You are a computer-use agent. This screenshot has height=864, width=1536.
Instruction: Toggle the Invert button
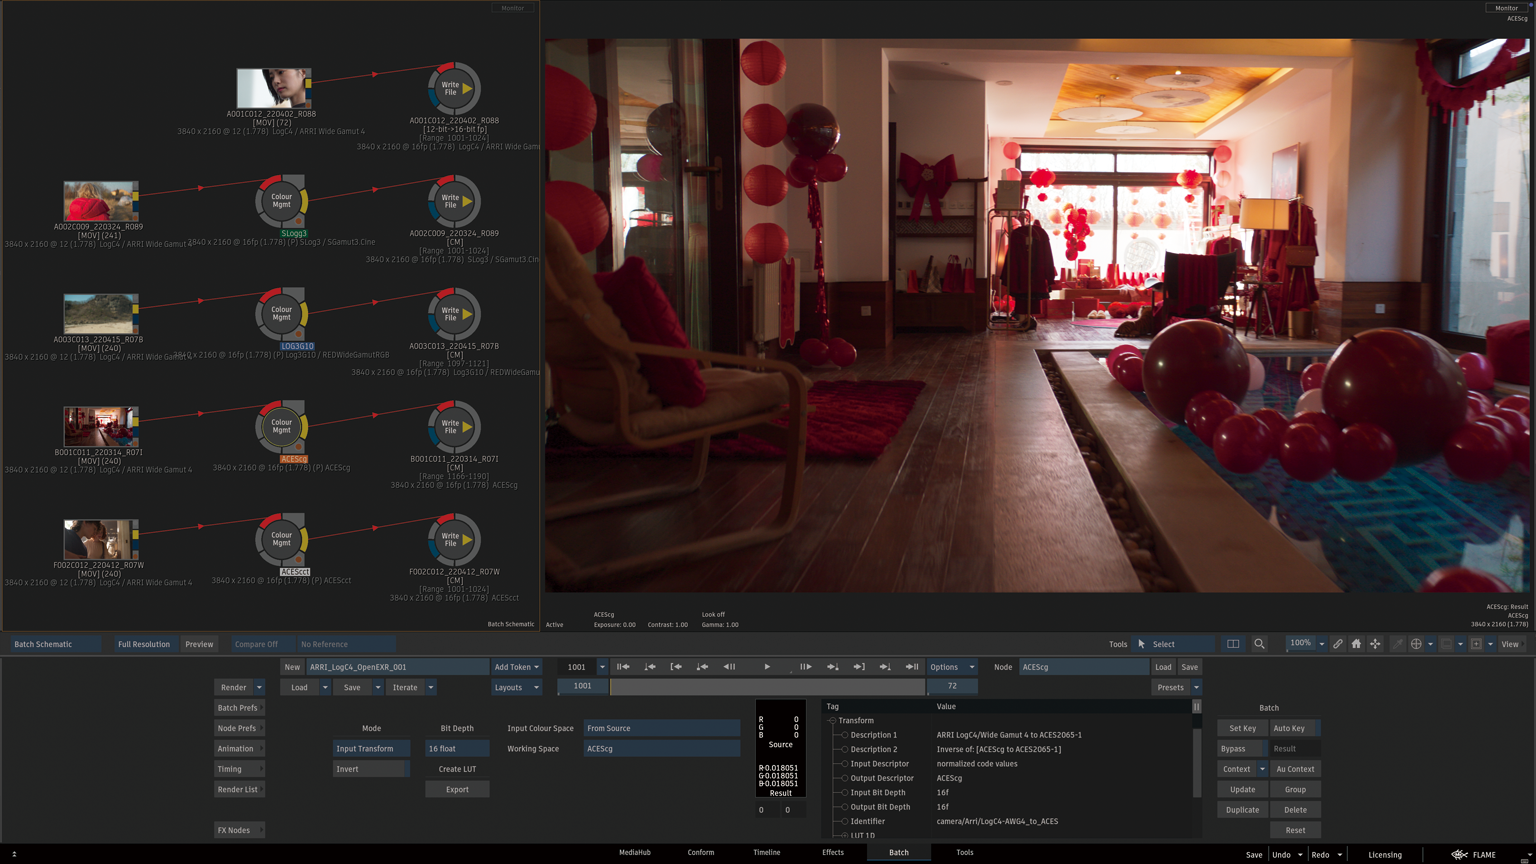(370, 769)
